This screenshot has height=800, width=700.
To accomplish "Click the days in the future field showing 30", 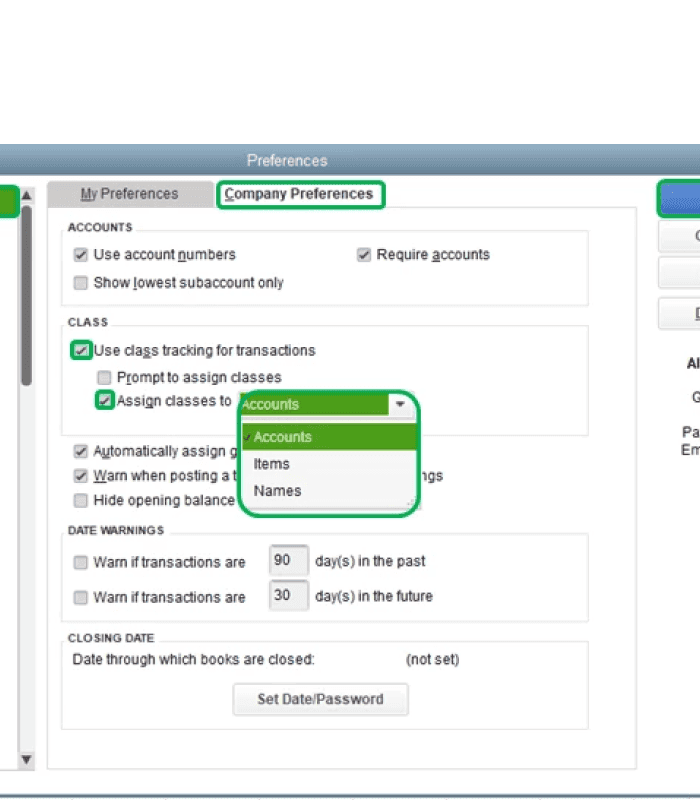I will pyautogui.click(x=289, y=595).
